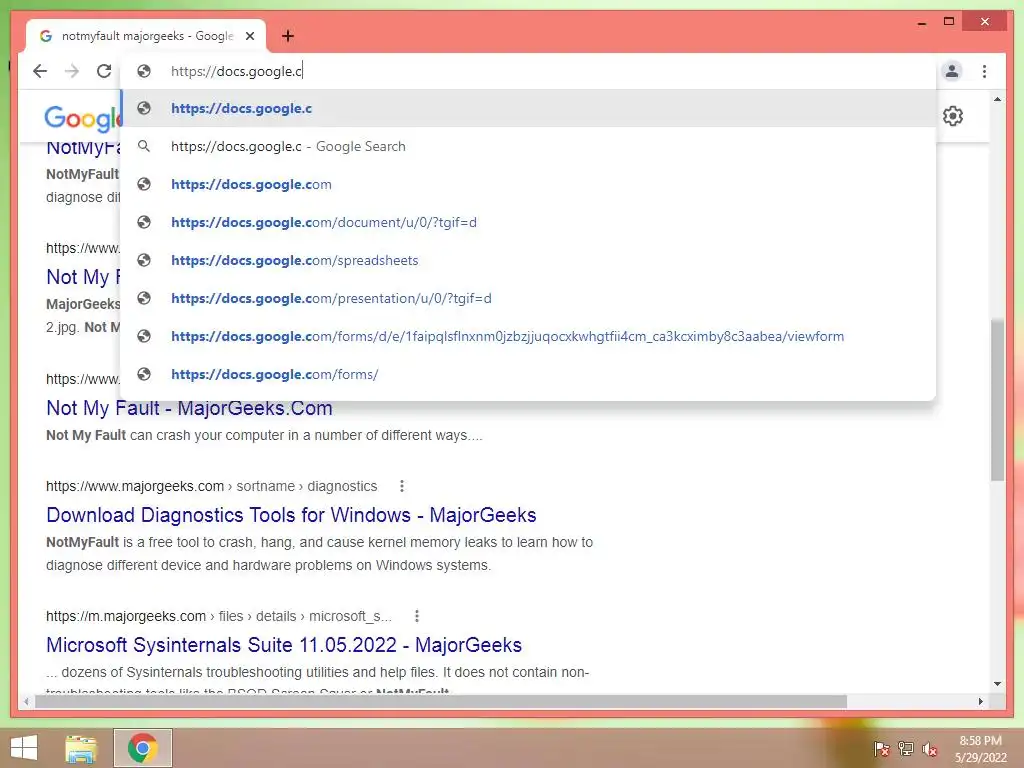The height and width of the screenshot is (768, 1024).
Task: Open Google search settings gear
Action: (x=953, y=116)
